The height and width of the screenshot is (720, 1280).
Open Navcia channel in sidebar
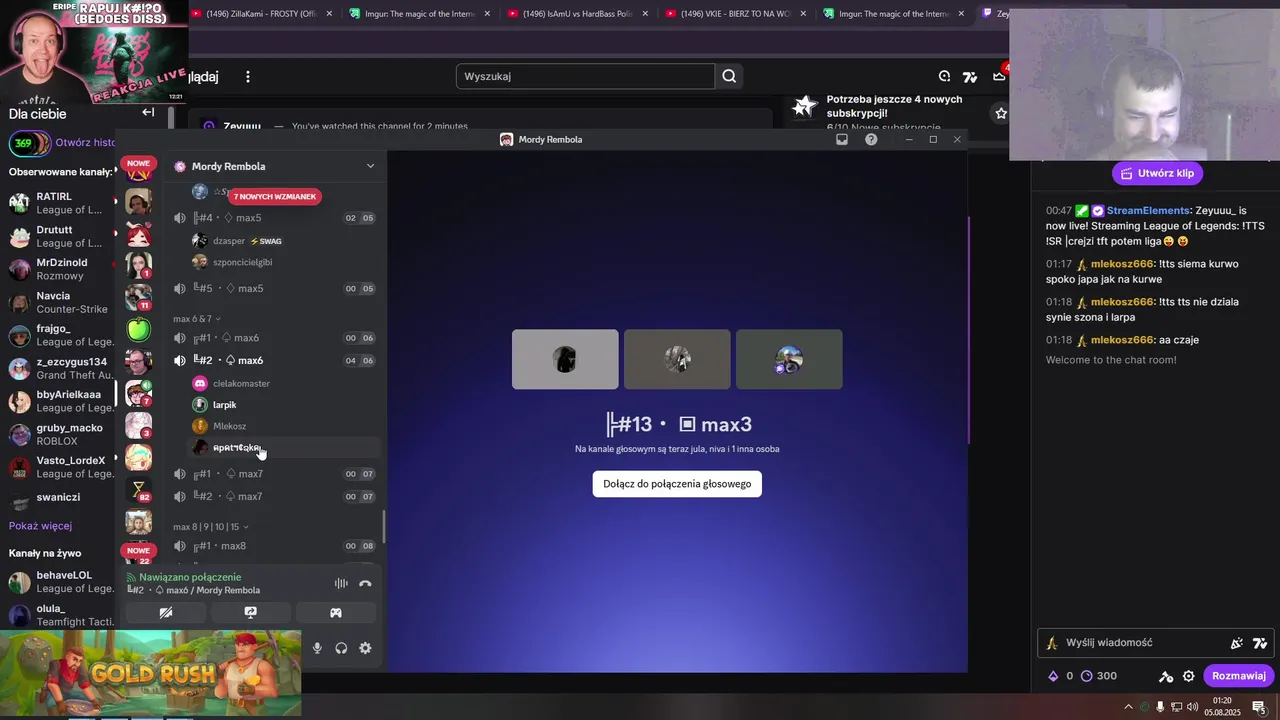tap(60, 302)
